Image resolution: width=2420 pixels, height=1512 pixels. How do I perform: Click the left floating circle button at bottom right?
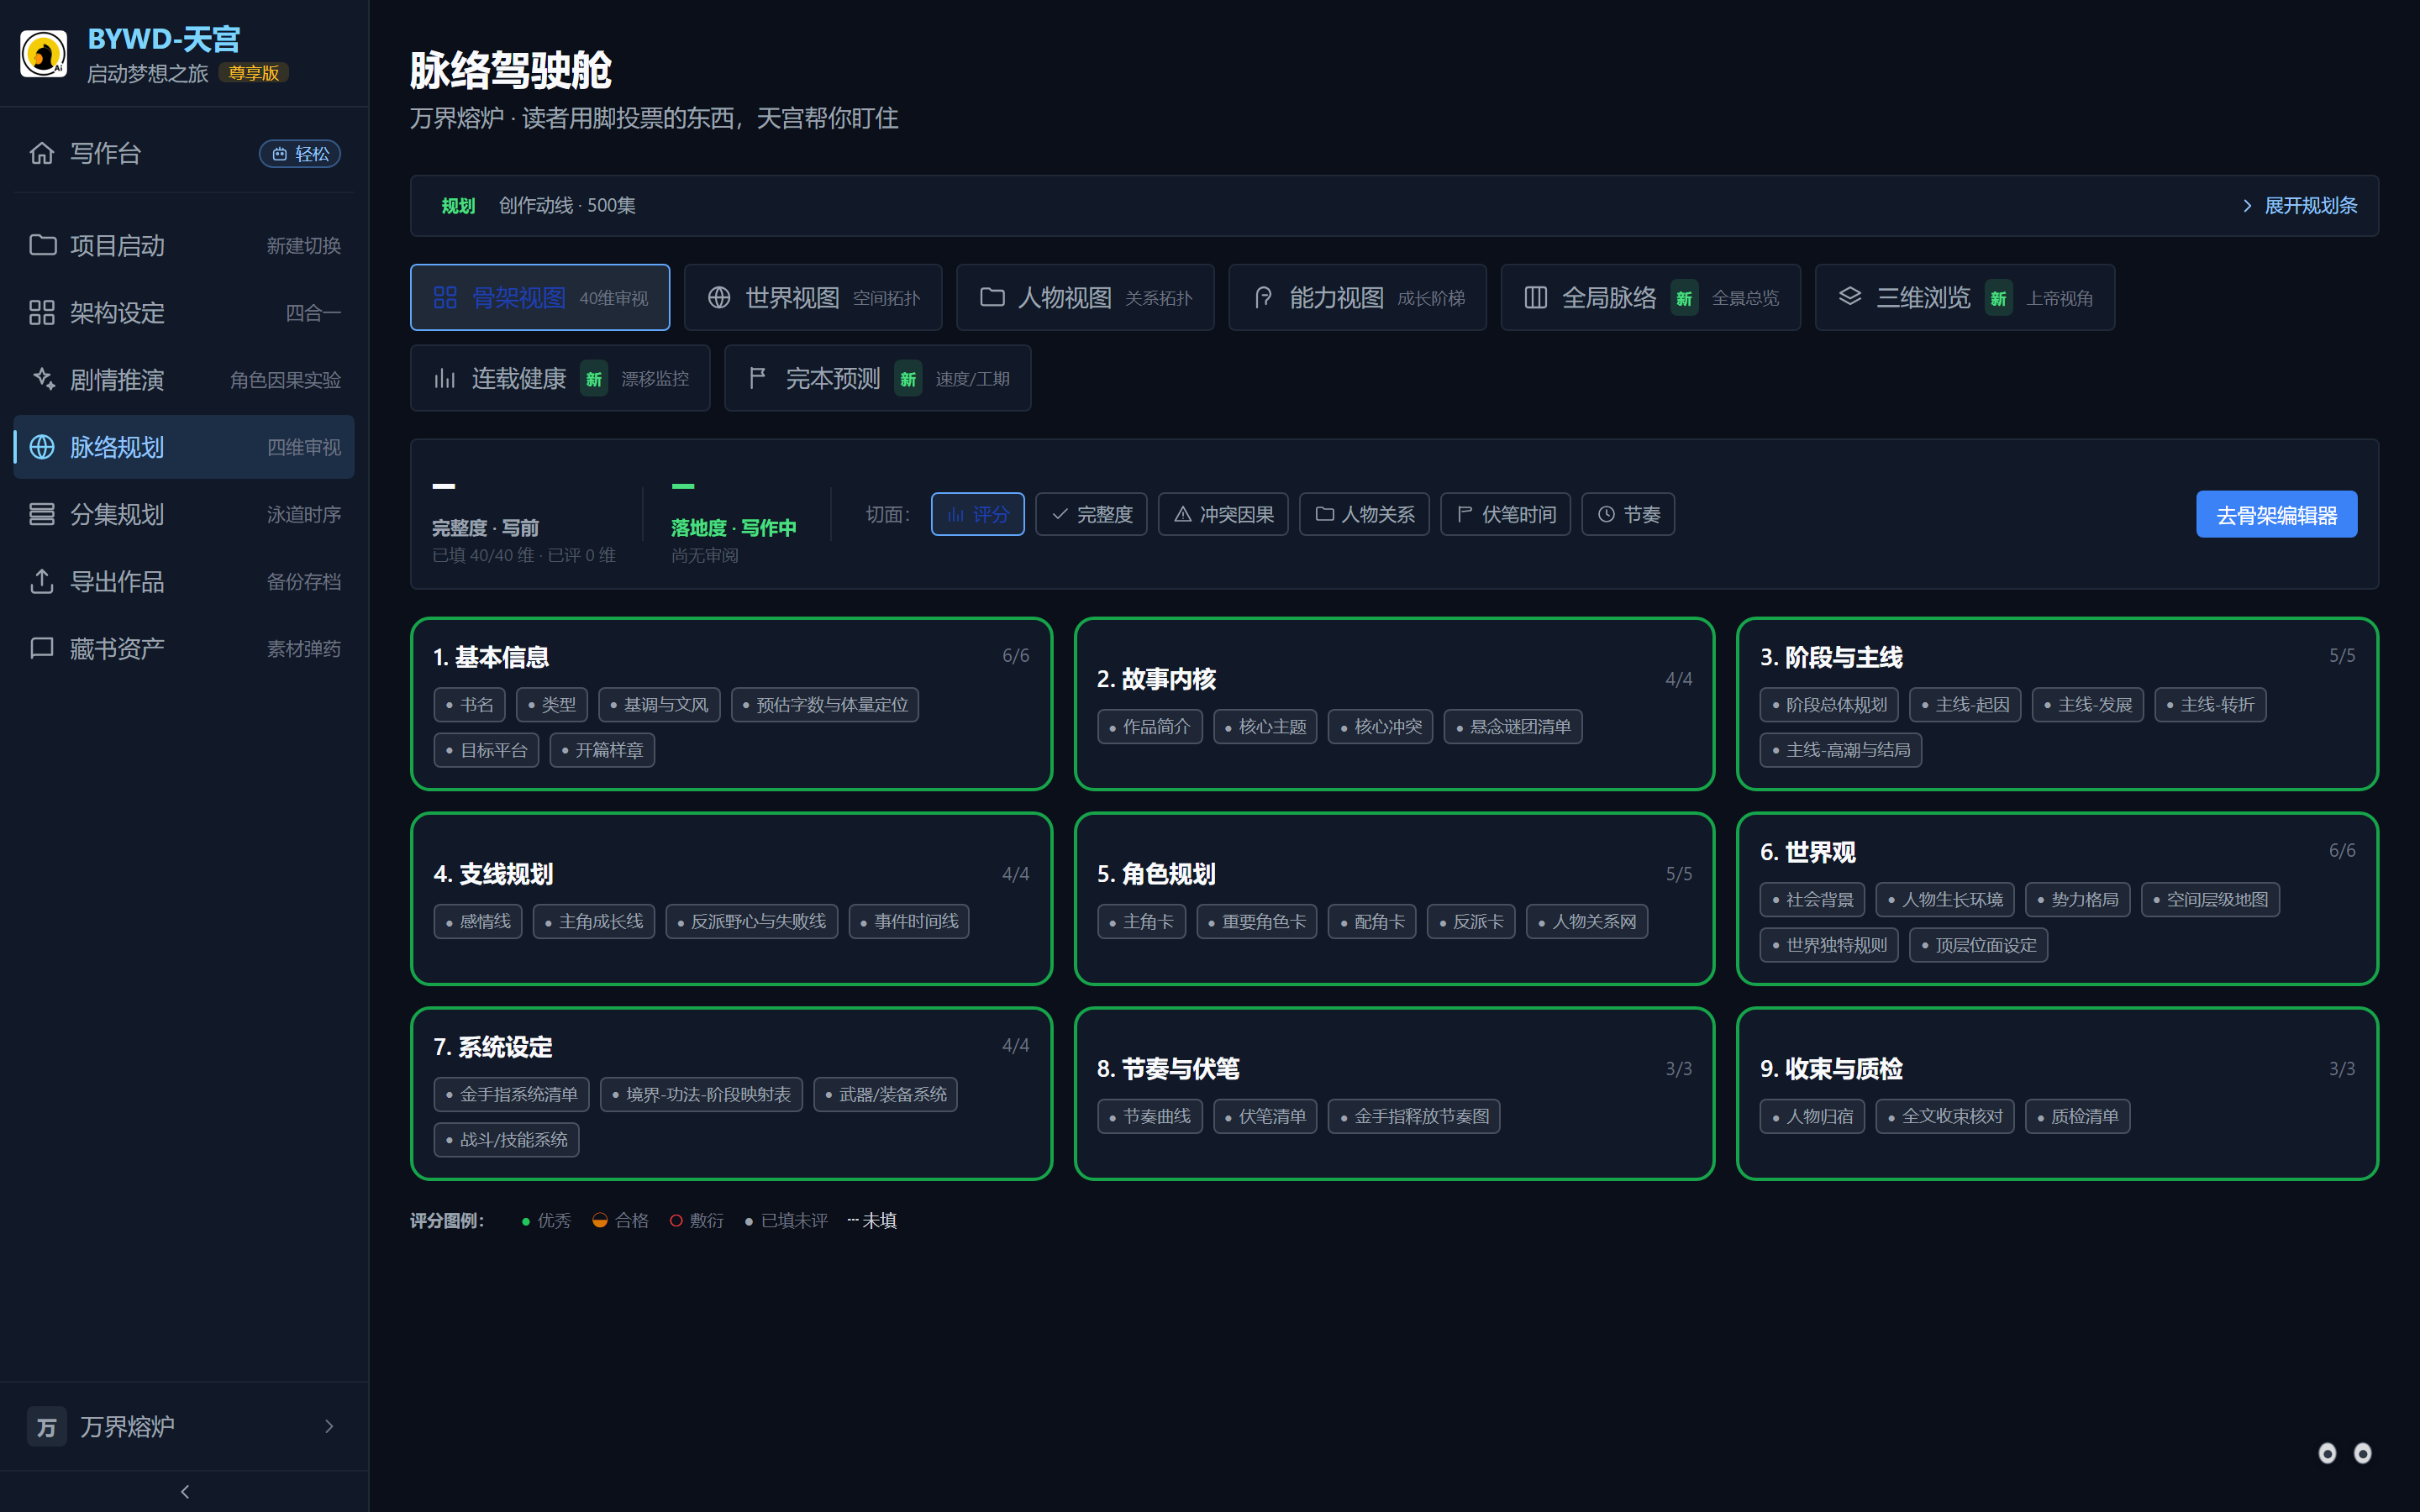tap(2328, 1453)
